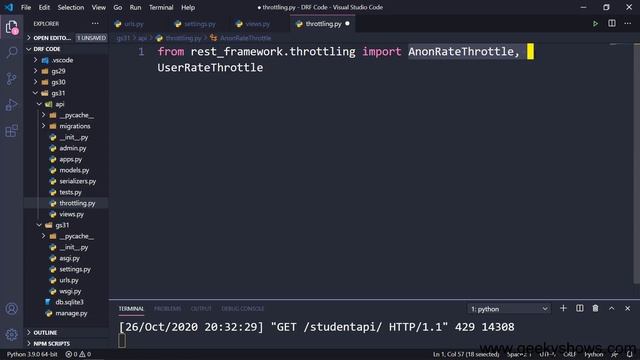The height and width of the screenshot is (360, 640).
Task: Open the Run and Debug view
Action: coord(12,105)
